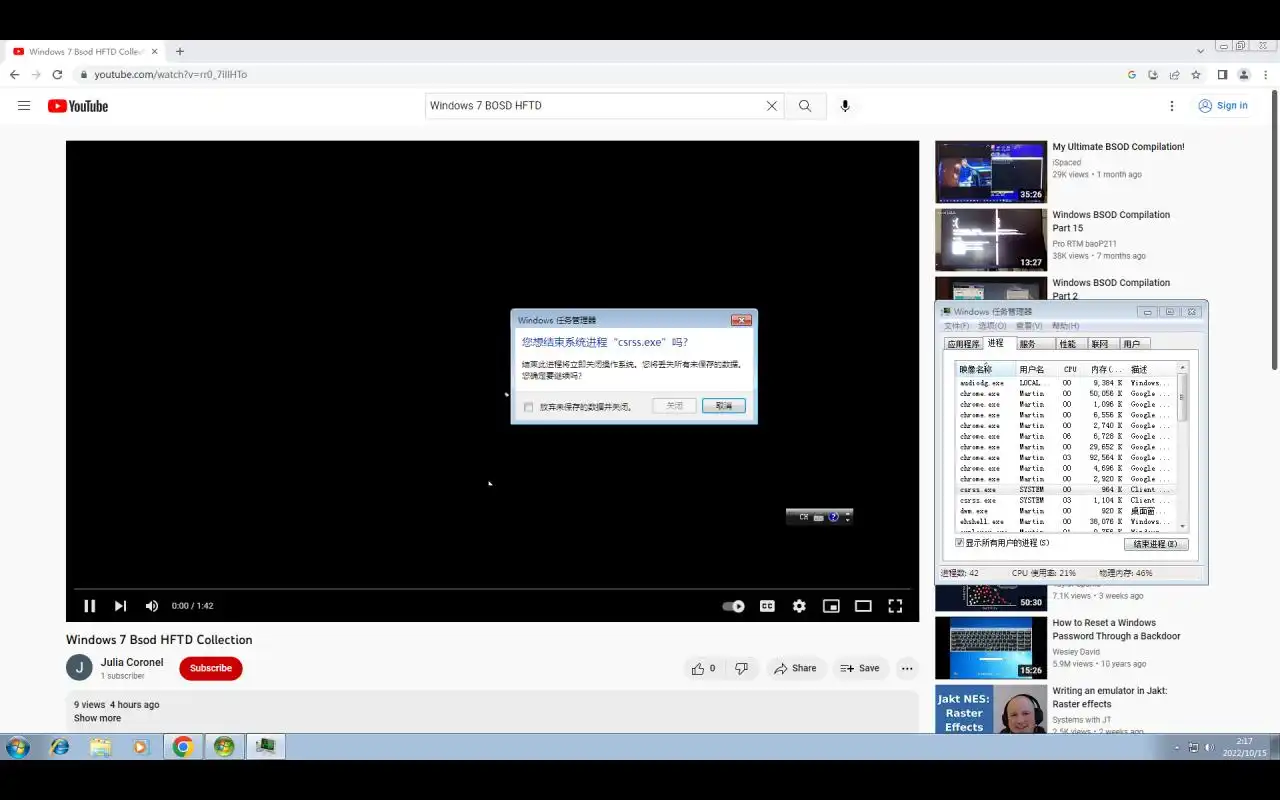Open the player settings gear
This screenshot has width=1280, height=800.
click(x=799, y=606)
